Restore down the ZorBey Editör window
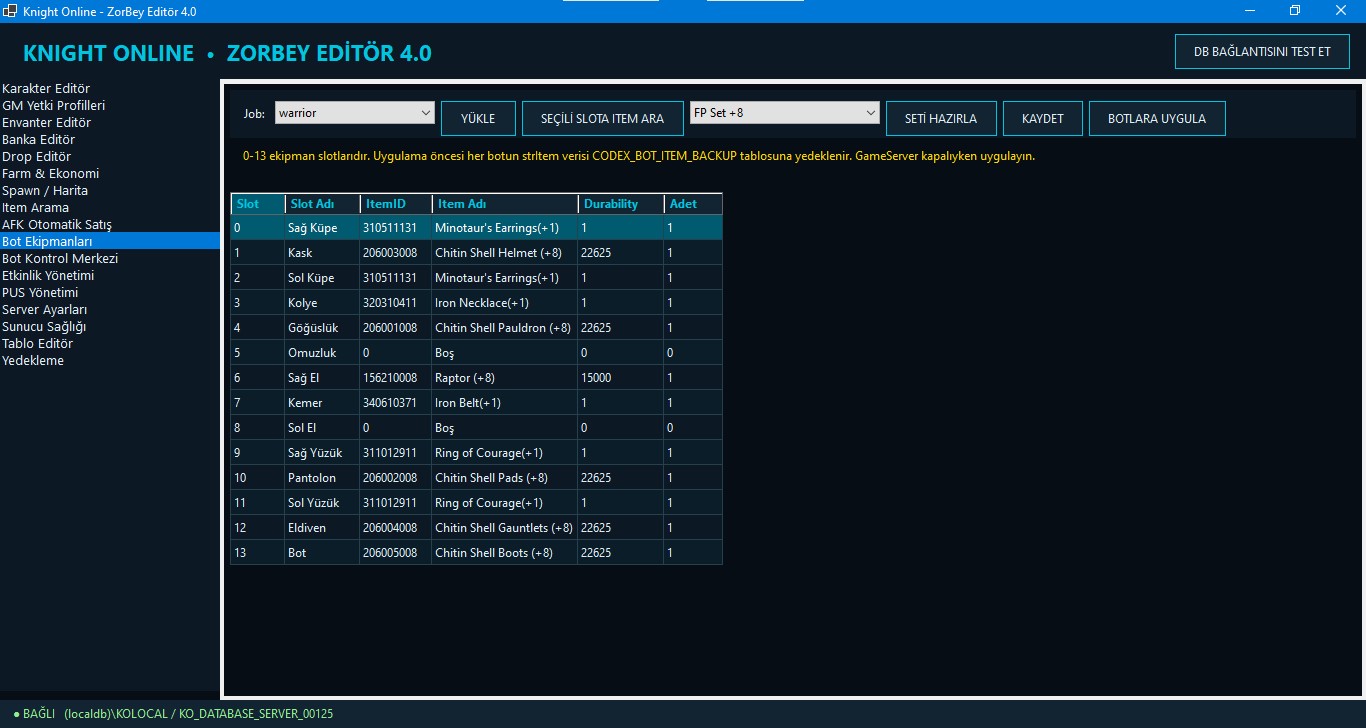This screenshot has width=1366, height=728. pyautogui.click(x=1295, y=10)
